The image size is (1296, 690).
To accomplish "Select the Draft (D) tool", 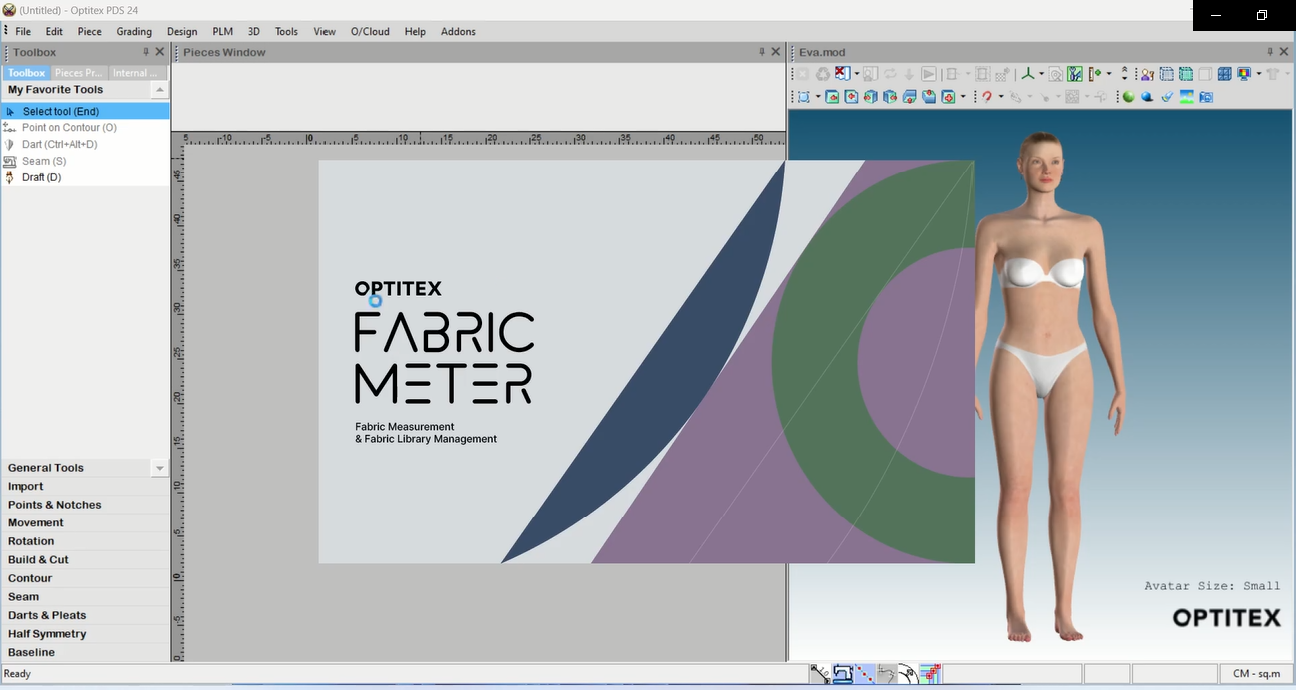I will pyautogui.click(x=41, y=177).
